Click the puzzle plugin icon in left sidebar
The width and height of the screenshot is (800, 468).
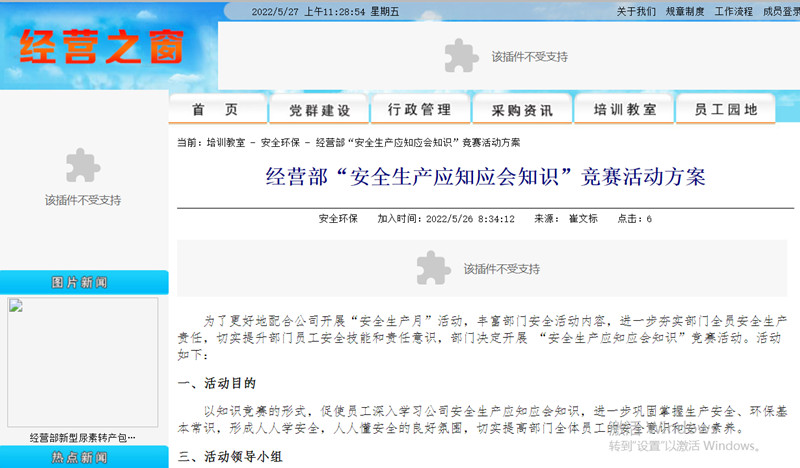click(82, 166)
